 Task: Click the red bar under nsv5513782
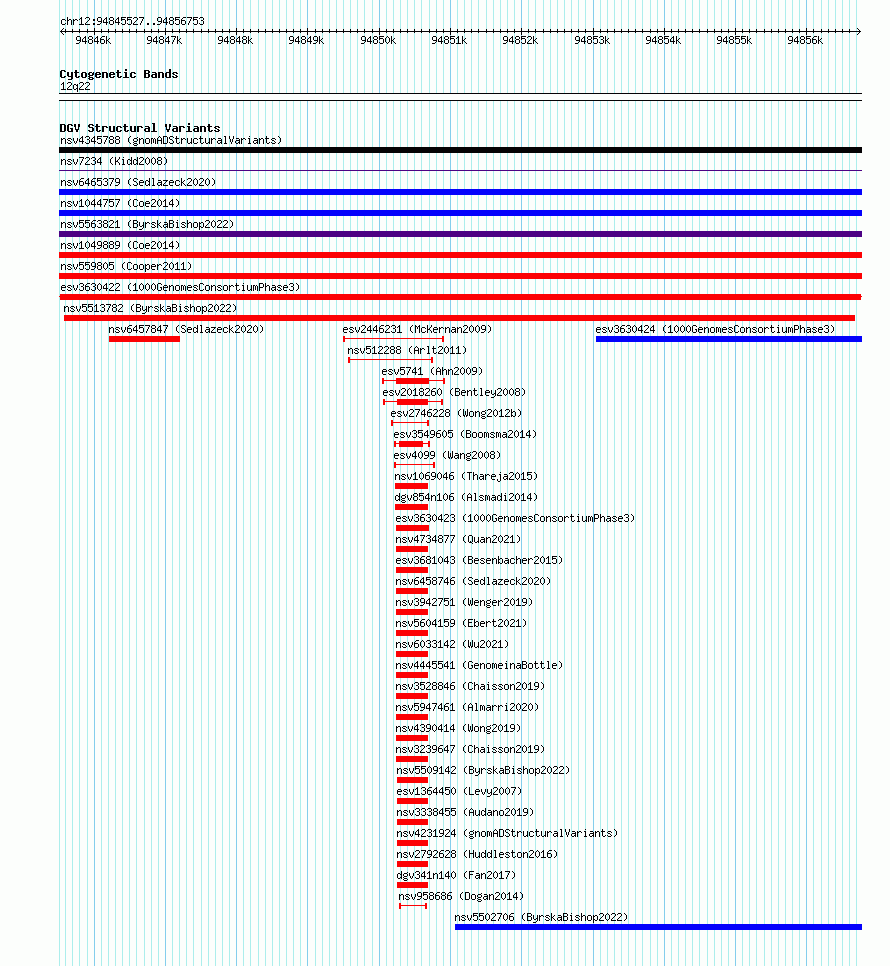point(459,318)
